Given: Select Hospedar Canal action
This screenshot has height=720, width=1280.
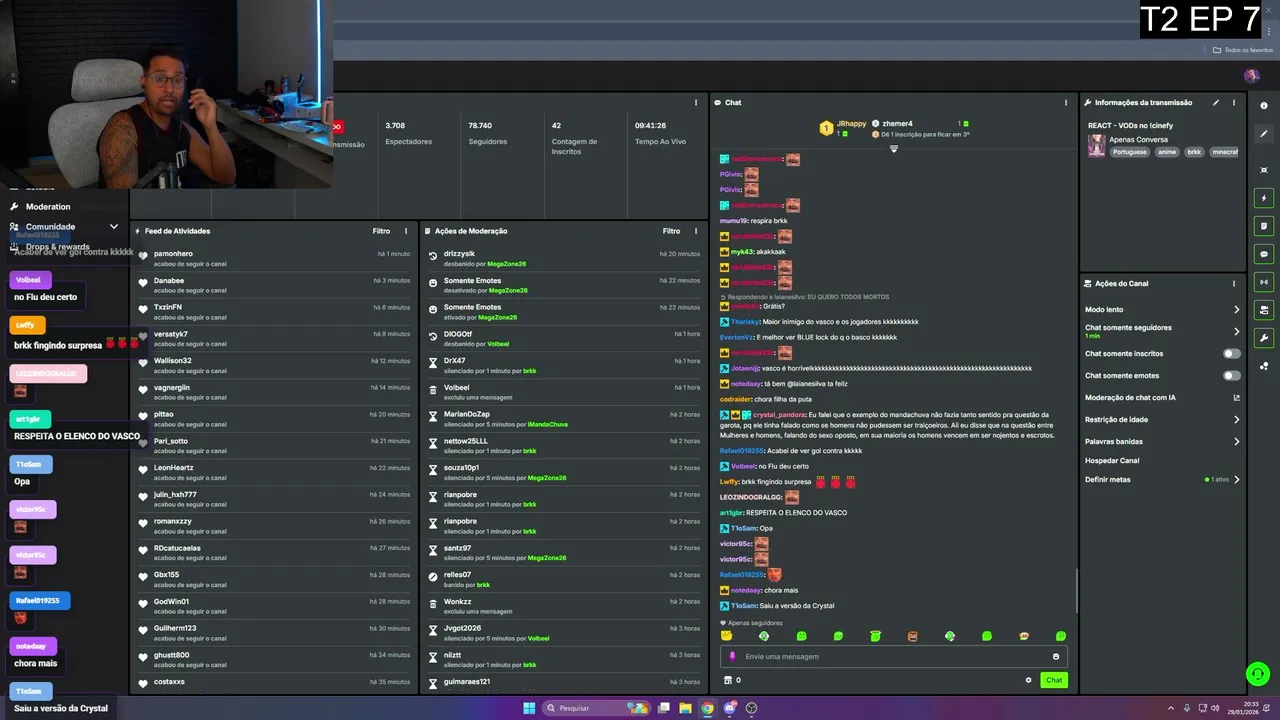Looking at the screenshot, I should click(x=1112, y=461).
